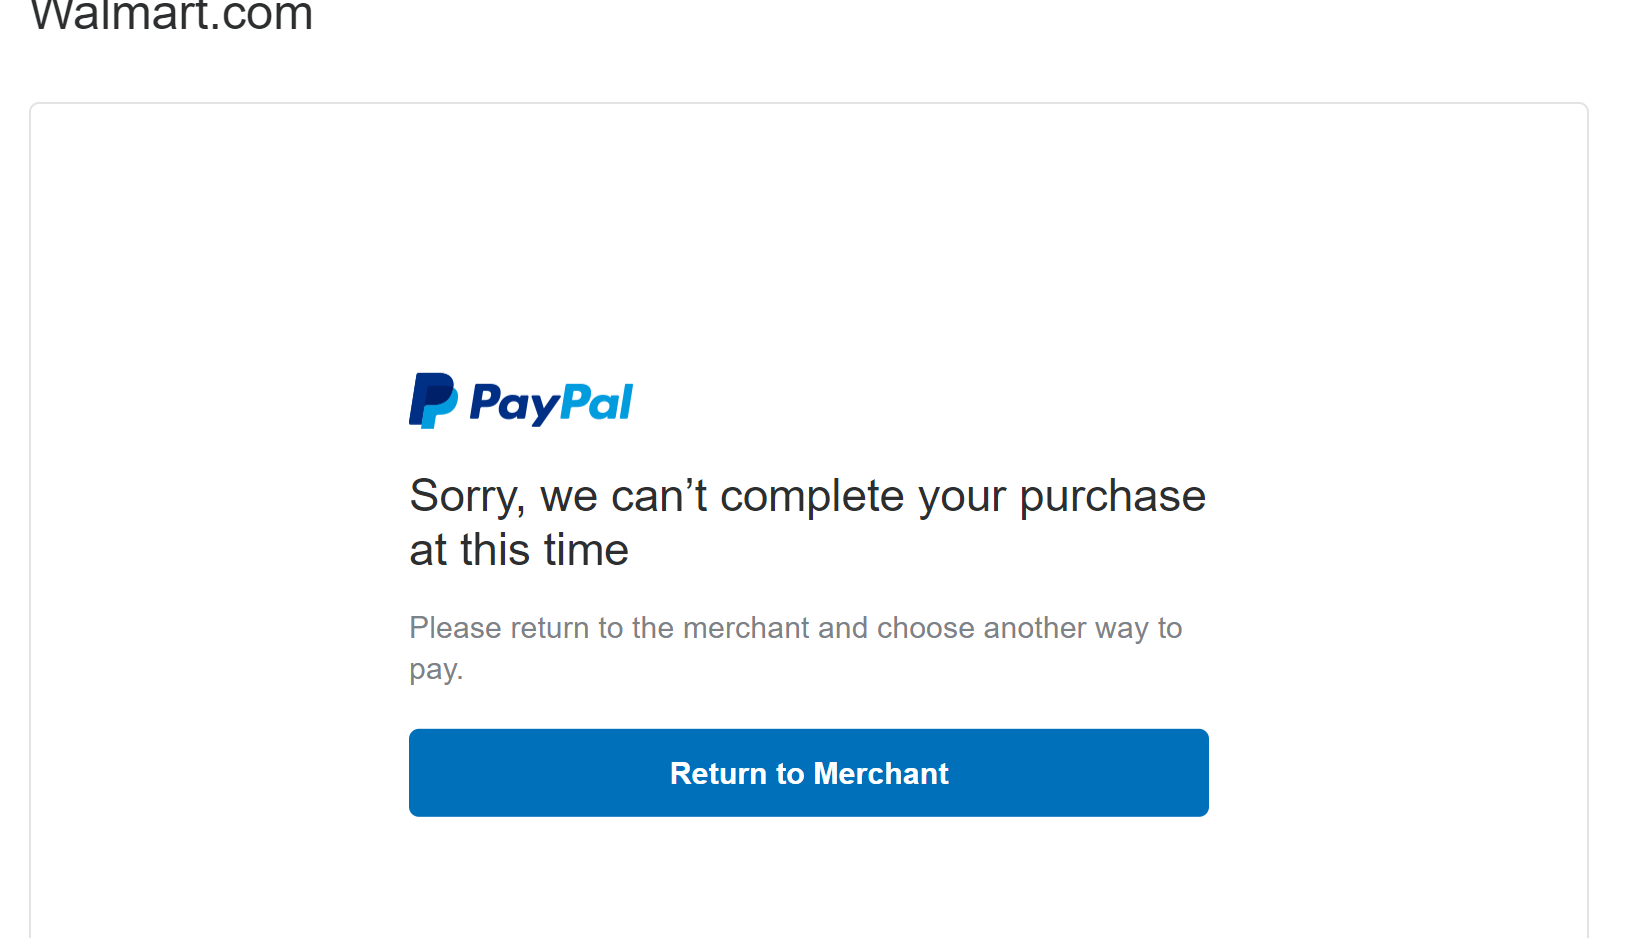
Task: Click the "at this time" heading line
Action: [x=519, y=550]
